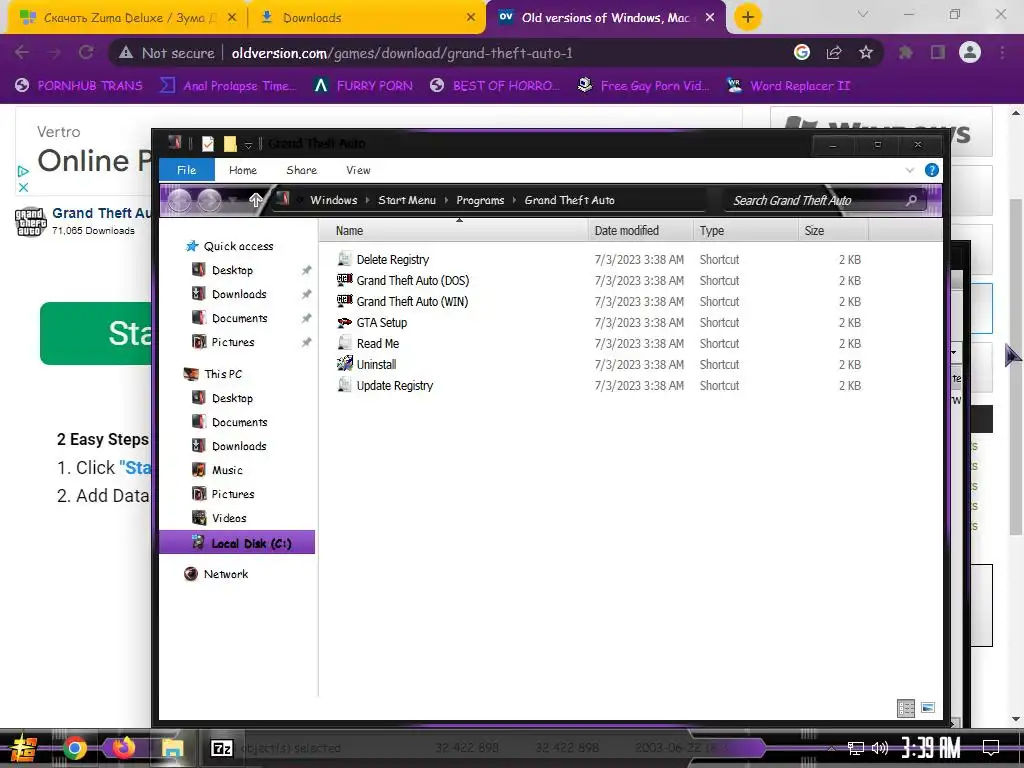Open Explorer help question mark icon
Image resolution: width=1024 pixels, height=768 pixels.
click(x=932, y=170)
